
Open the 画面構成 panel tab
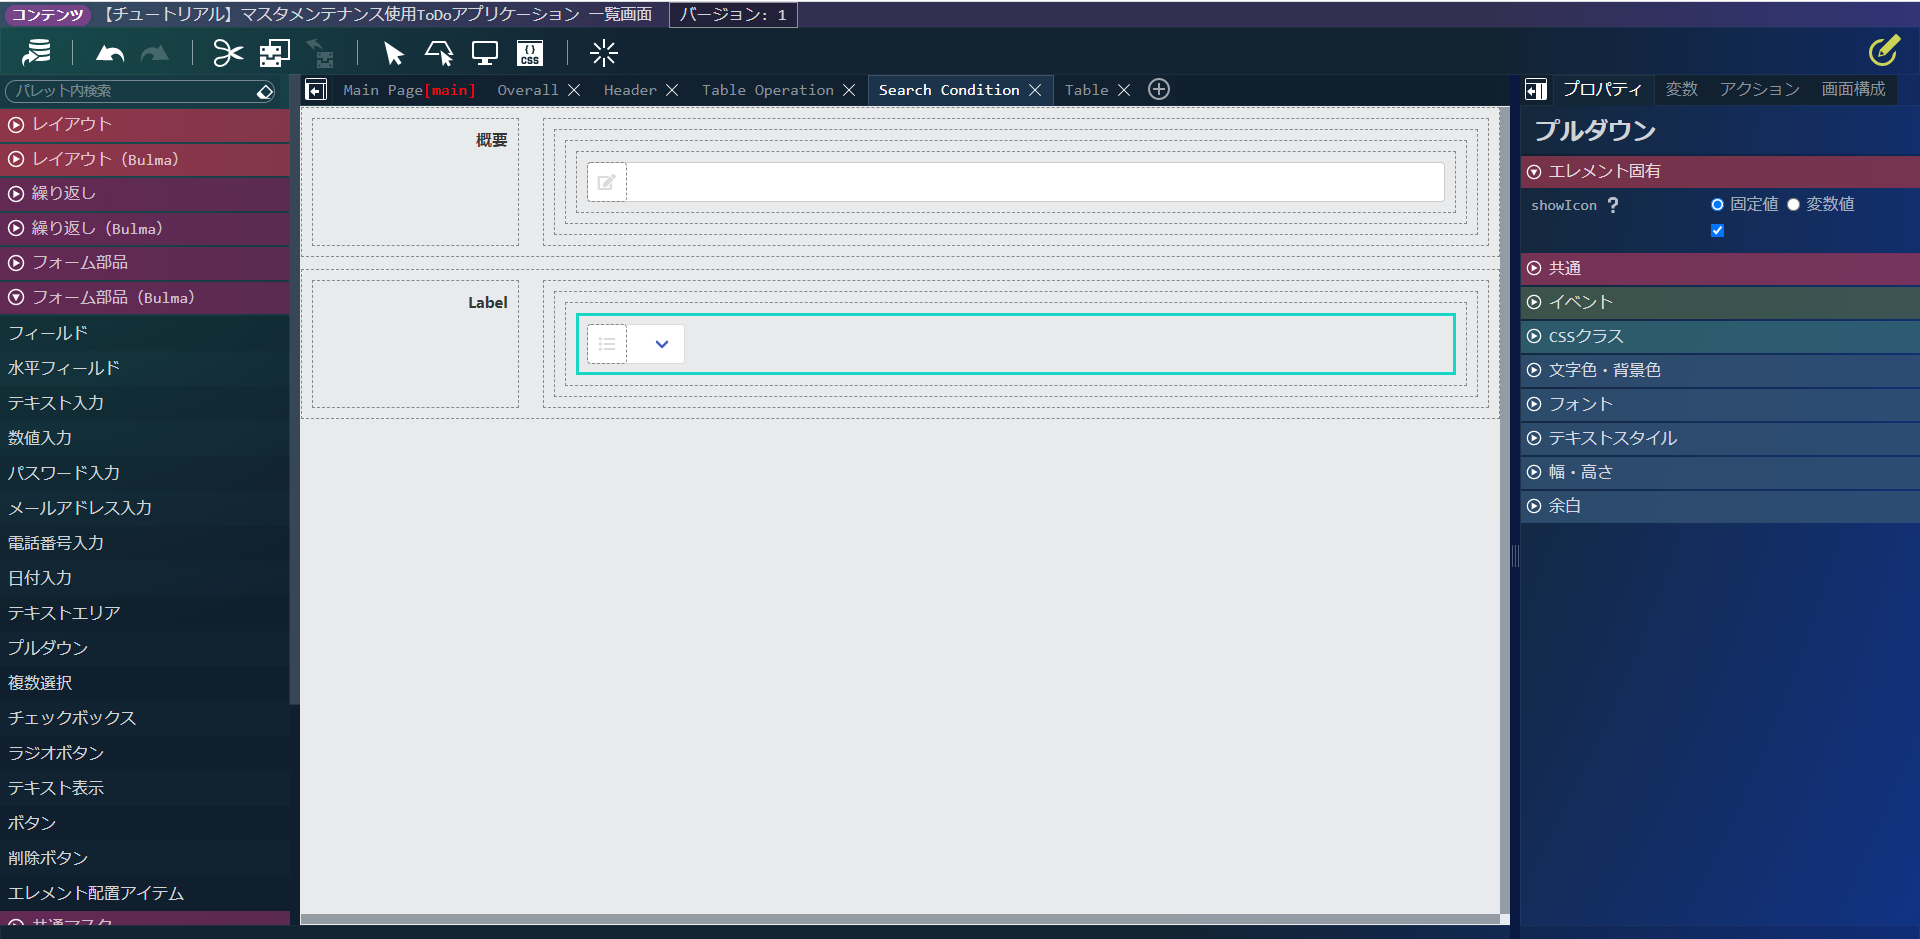pos(1853,89)
